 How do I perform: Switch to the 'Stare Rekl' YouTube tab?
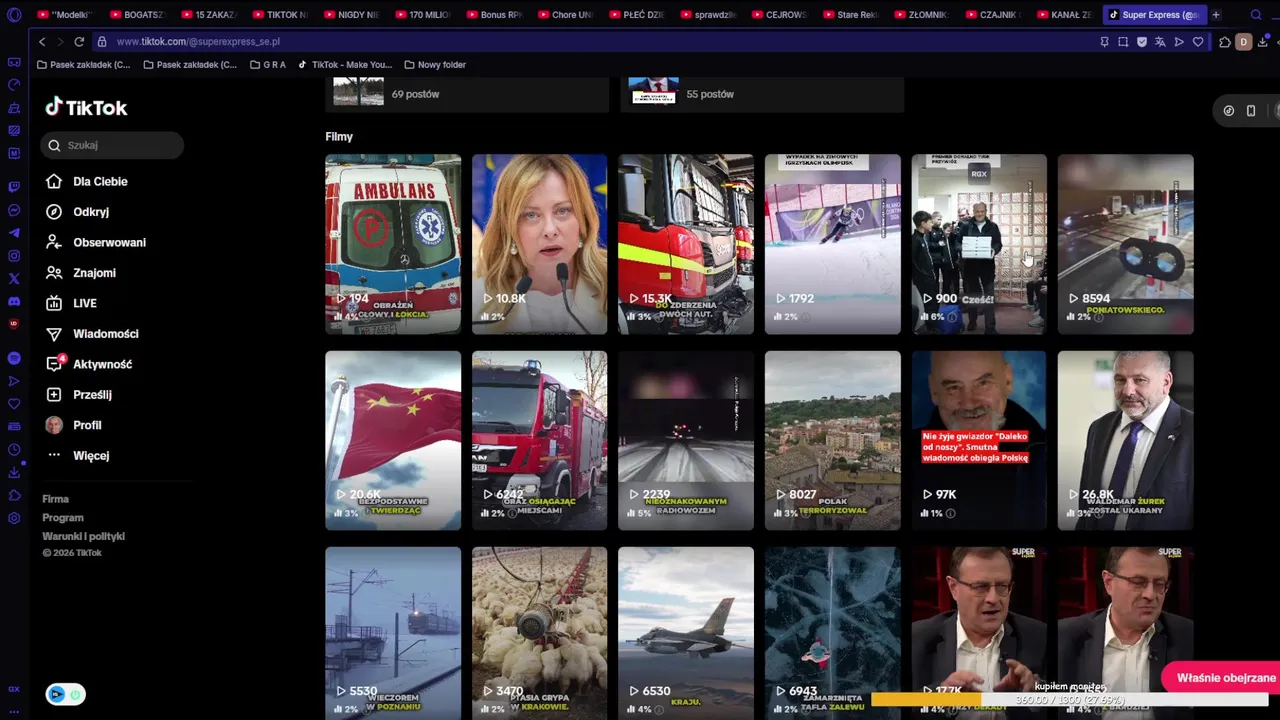pos(850,15)
